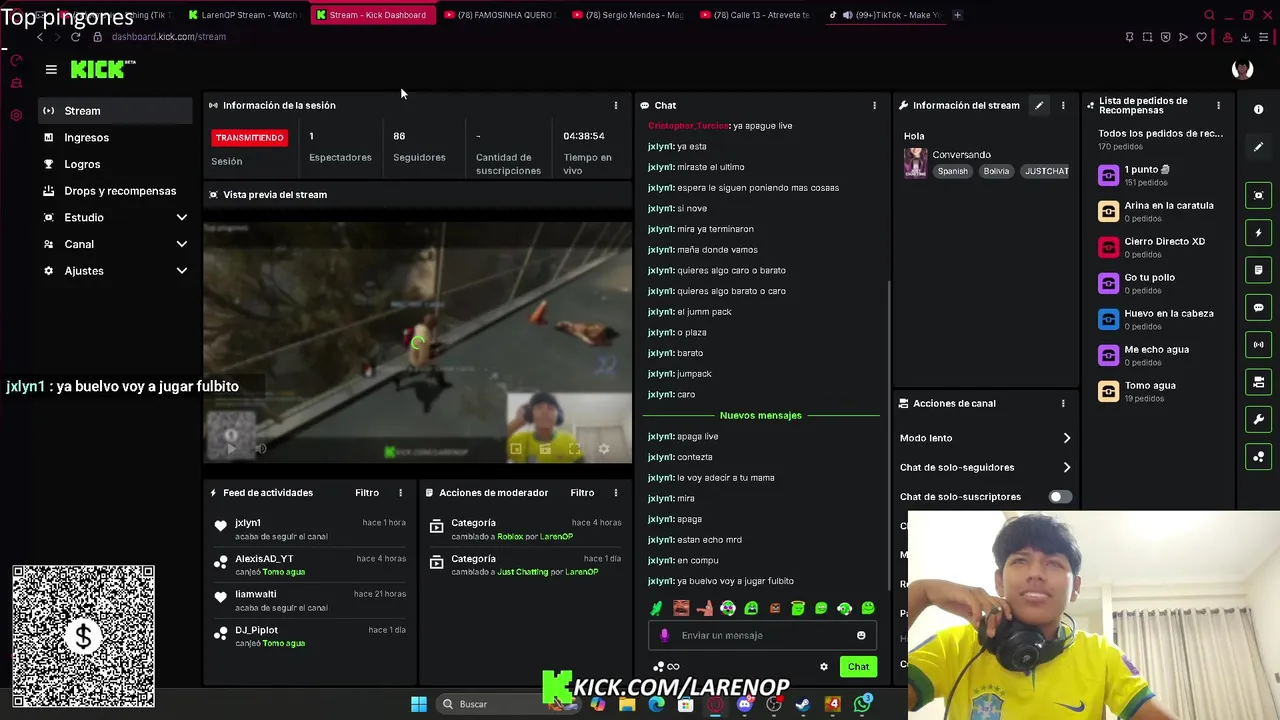1280x720 pixels.
Task: Open Acciones de moderador three-dot menu
Action: (616, 492)
